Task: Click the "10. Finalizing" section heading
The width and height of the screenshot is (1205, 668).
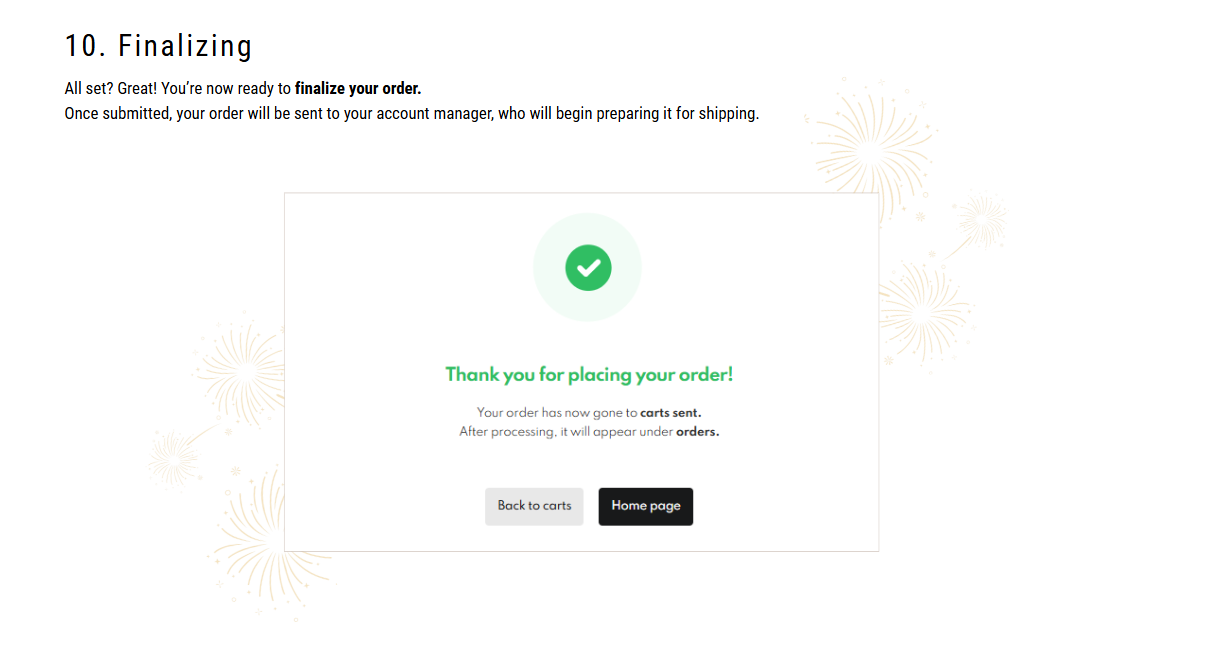Action: click(158, 46)
